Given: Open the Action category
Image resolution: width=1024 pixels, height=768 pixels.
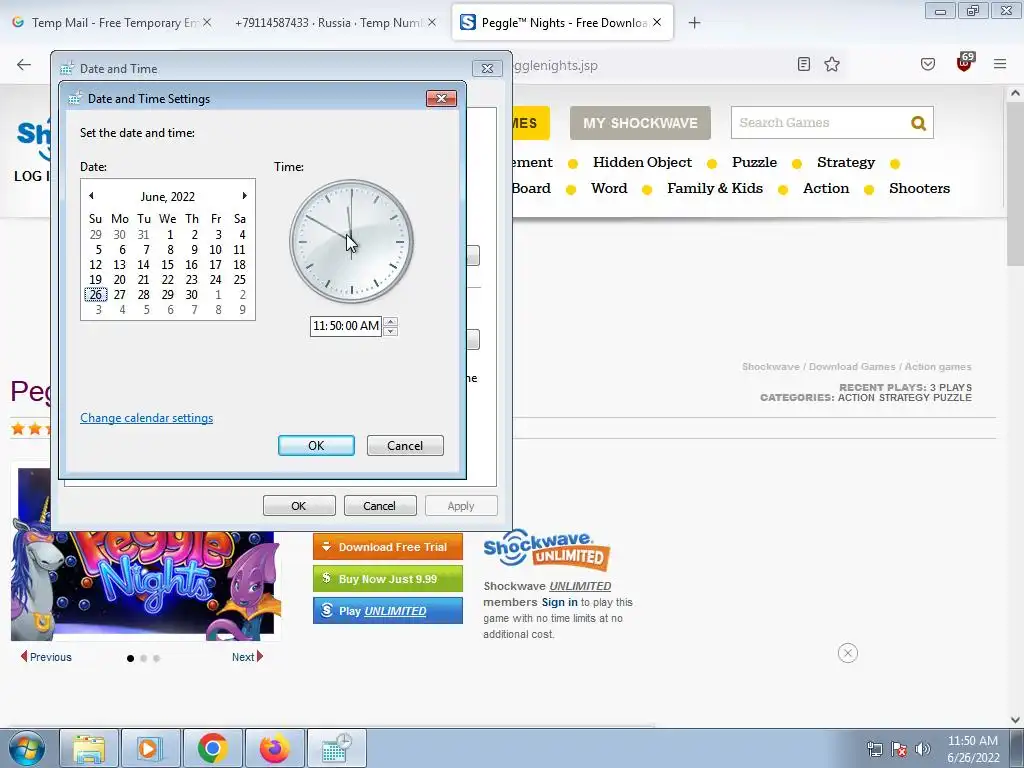Looking at the screenshot, I should 826,188.
